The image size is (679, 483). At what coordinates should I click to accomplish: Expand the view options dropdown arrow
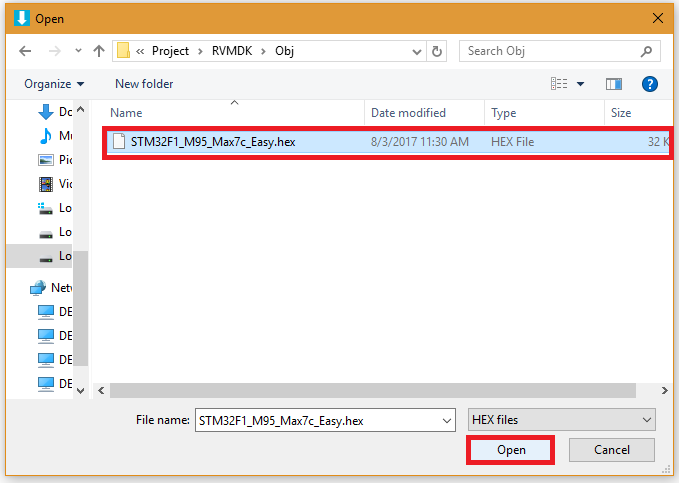(x=580, y=84)
